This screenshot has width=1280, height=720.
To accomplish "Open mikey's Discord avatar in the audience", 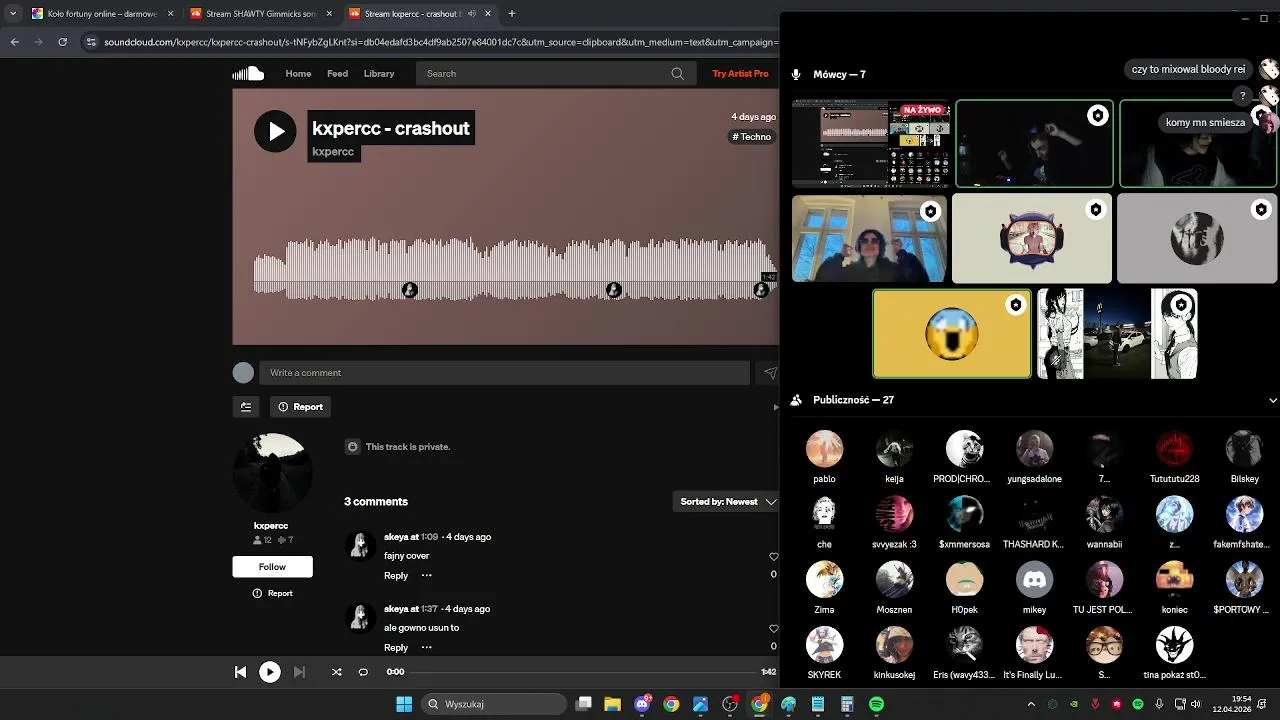I will [x=1034, y=580].
